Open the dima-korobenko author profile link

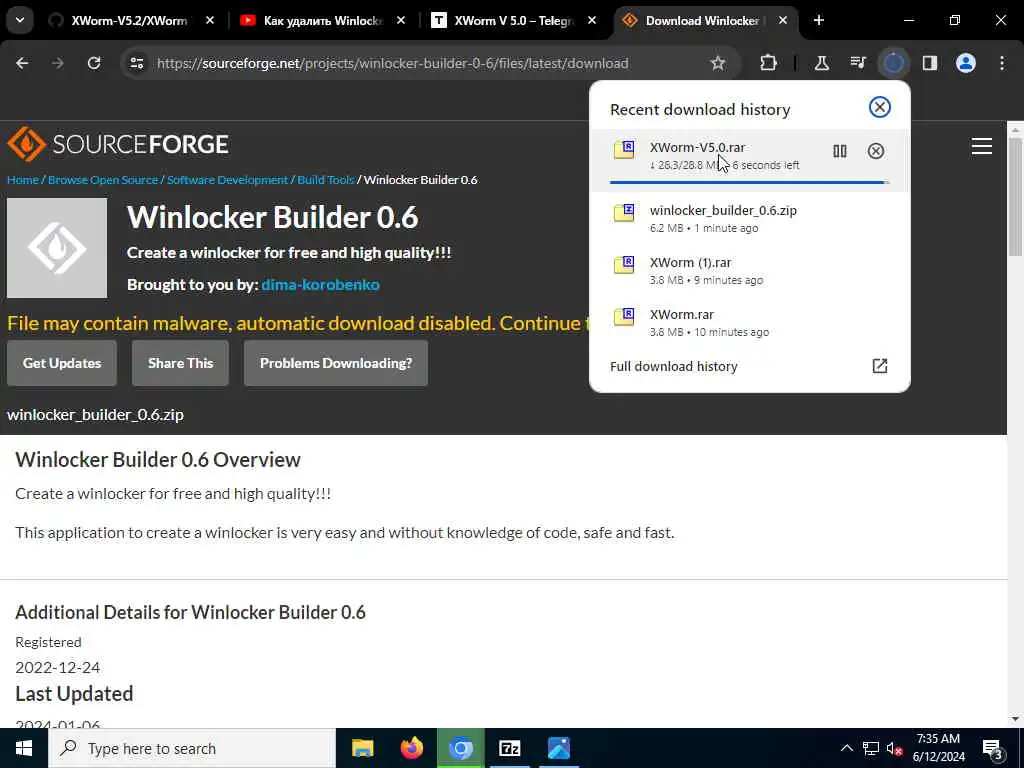(320, 285)
